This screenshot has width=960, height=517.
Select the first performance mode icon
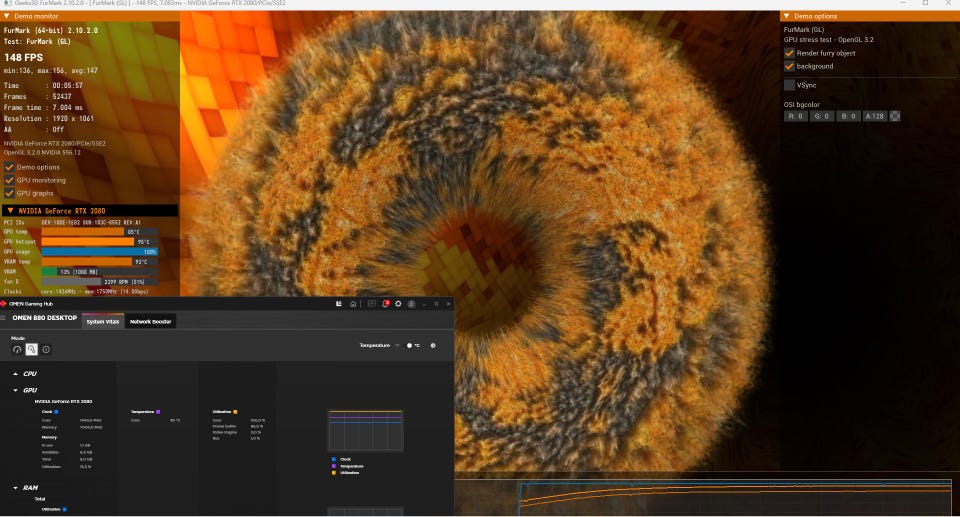[x=17, y=349]
